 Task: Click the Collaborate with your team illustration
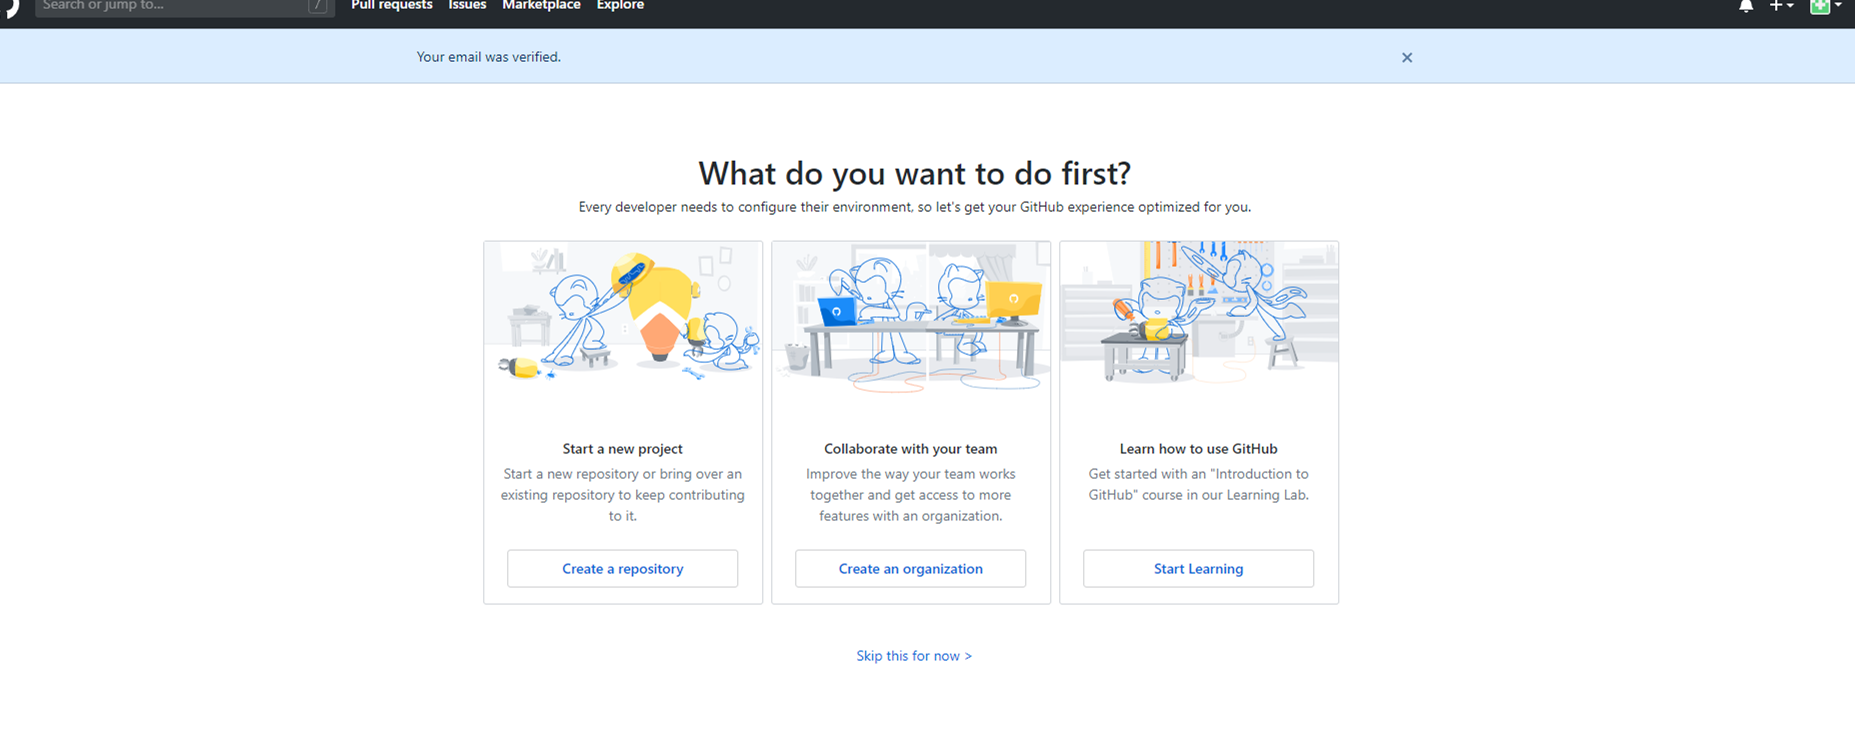pos(911,317)
